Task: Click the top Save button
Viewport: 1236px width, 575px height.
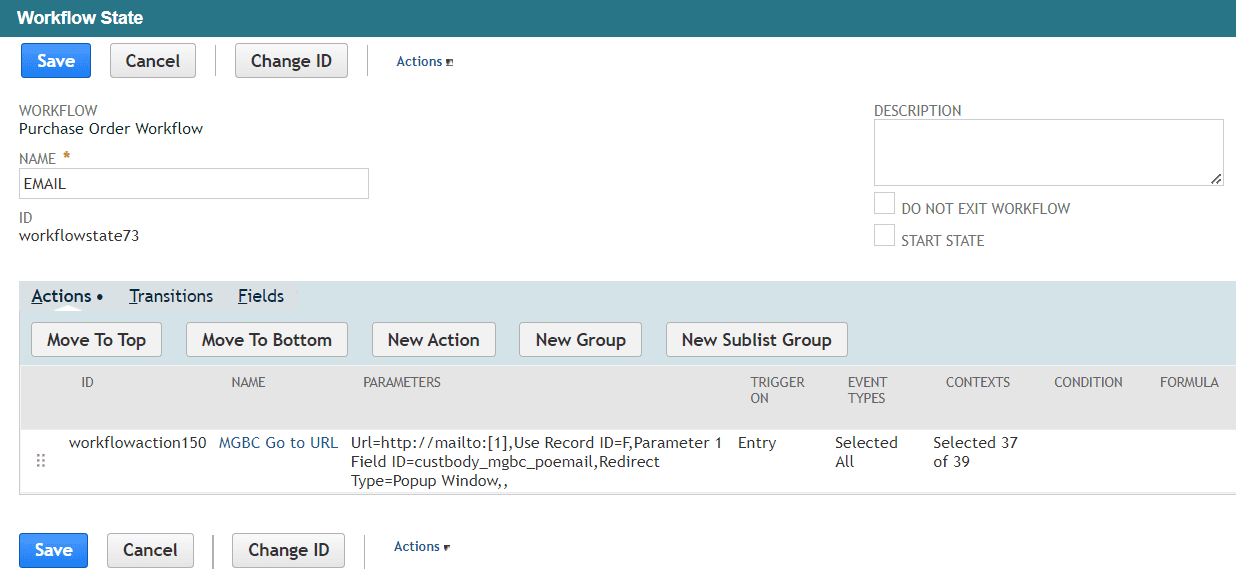Action: (56, 61)
